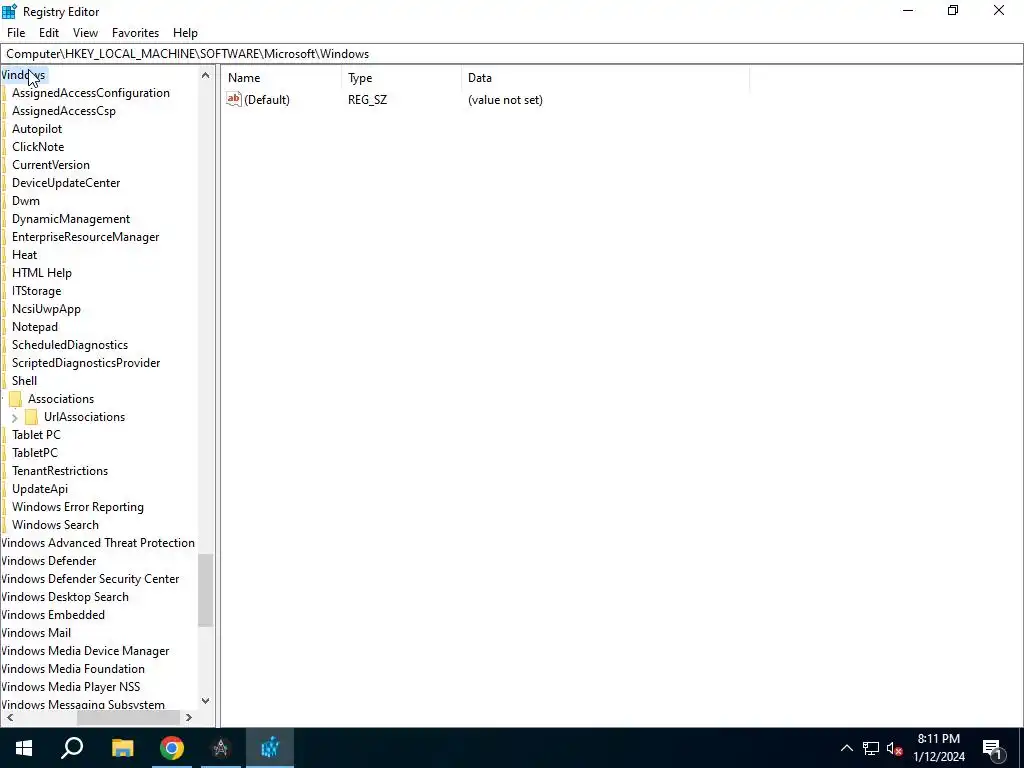Open the Favorites menu
Screen dimensions: 1024x768
(135, 33)
